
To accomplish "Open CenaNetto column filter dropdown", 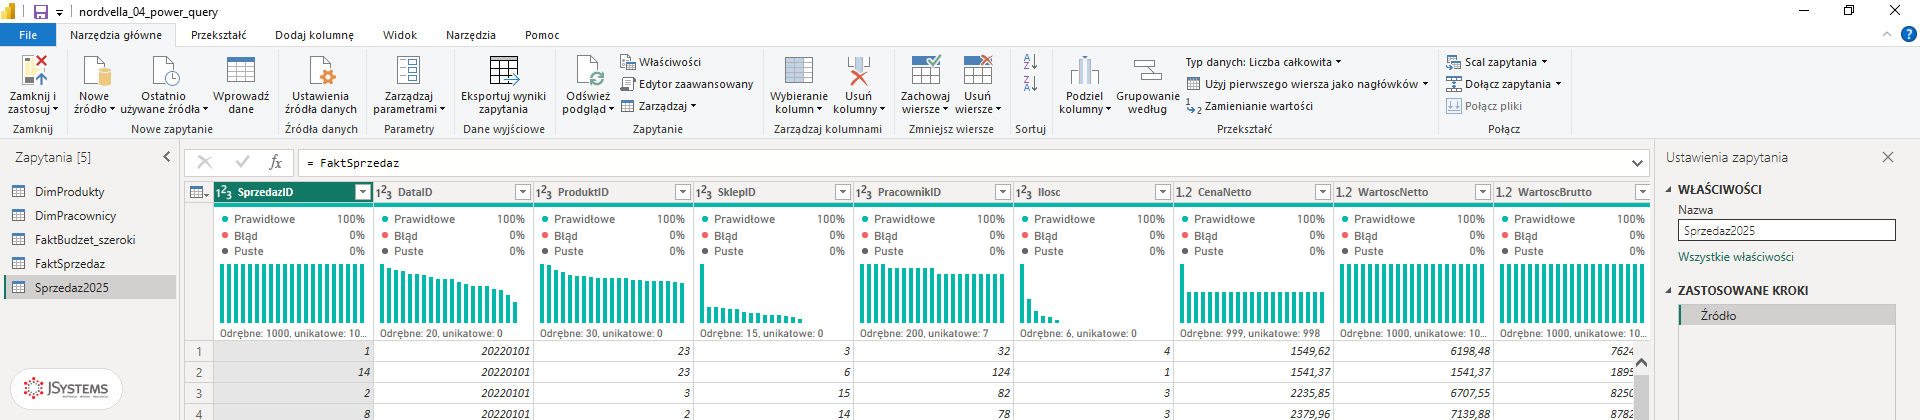I will 1322,192.
